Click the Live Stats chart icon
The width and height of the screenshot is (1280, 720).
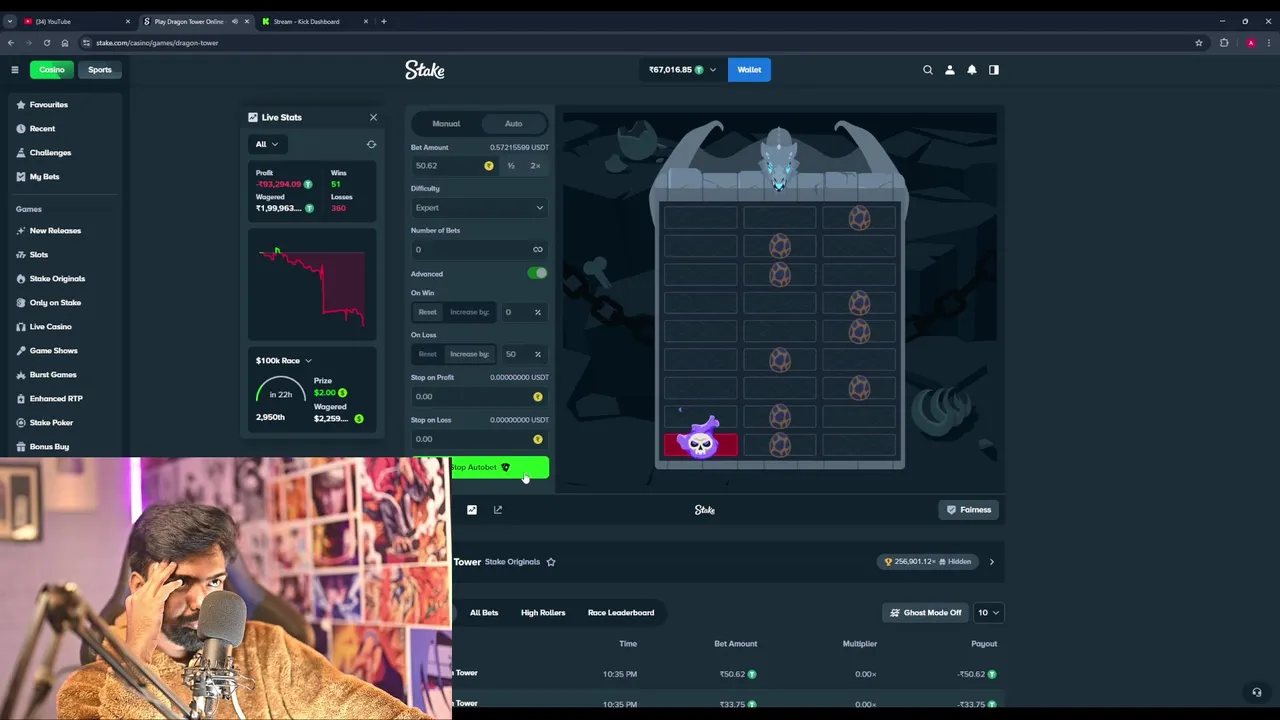click(253, 117)
